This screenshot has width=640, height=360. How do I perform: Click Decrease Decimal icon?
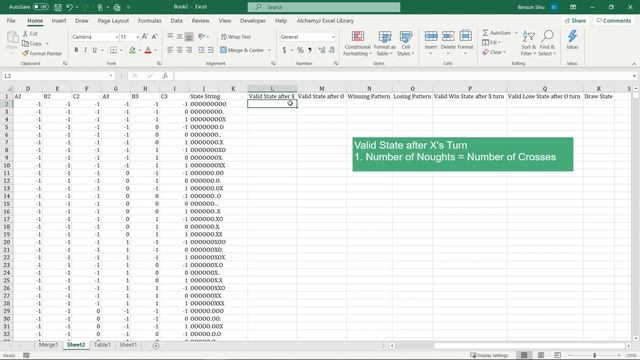[332, 50]
